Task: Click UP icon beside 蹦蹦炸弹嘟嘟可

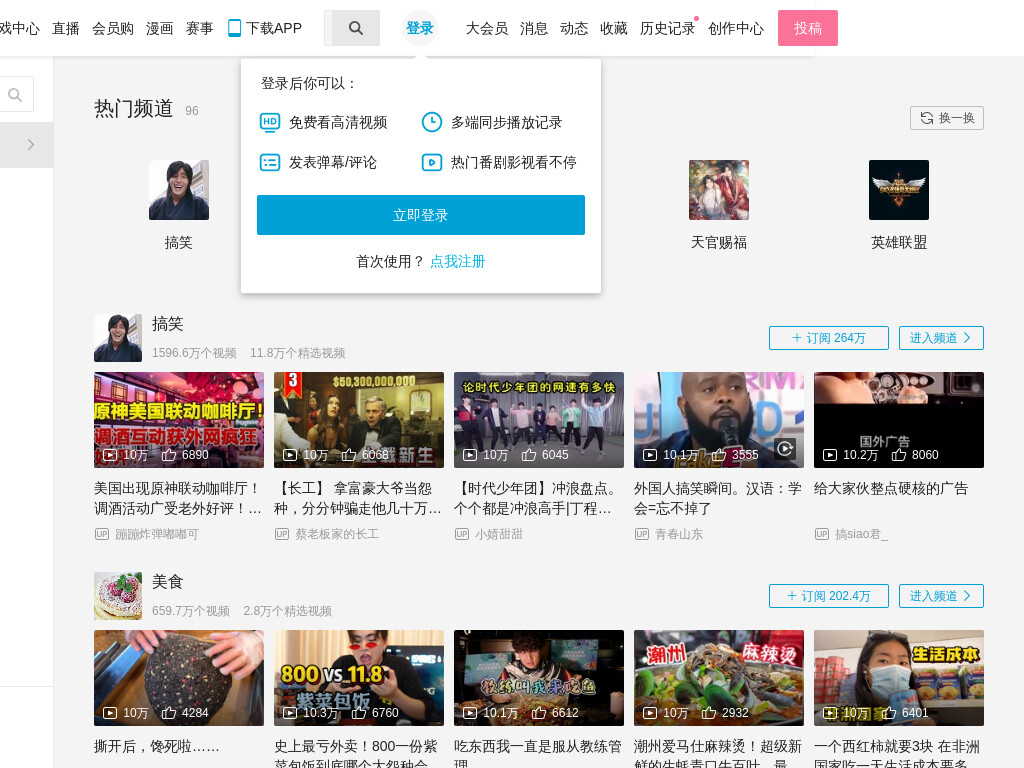Action: click(102, 534)
